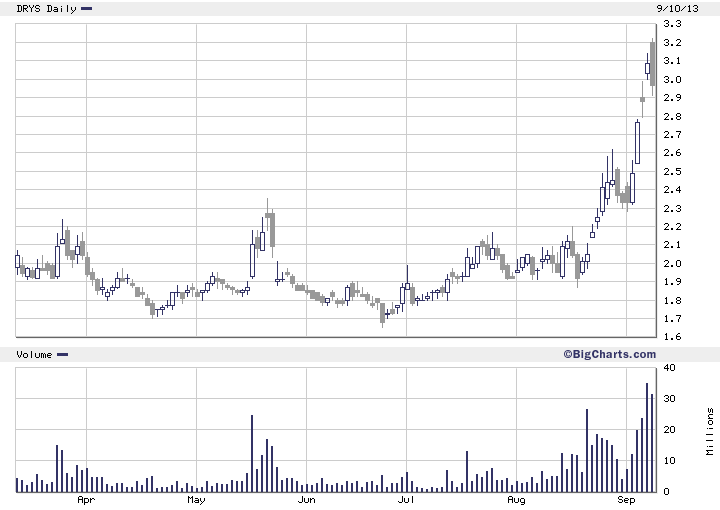
Task: Click the 2.0 price axis label
Action: 672,263
